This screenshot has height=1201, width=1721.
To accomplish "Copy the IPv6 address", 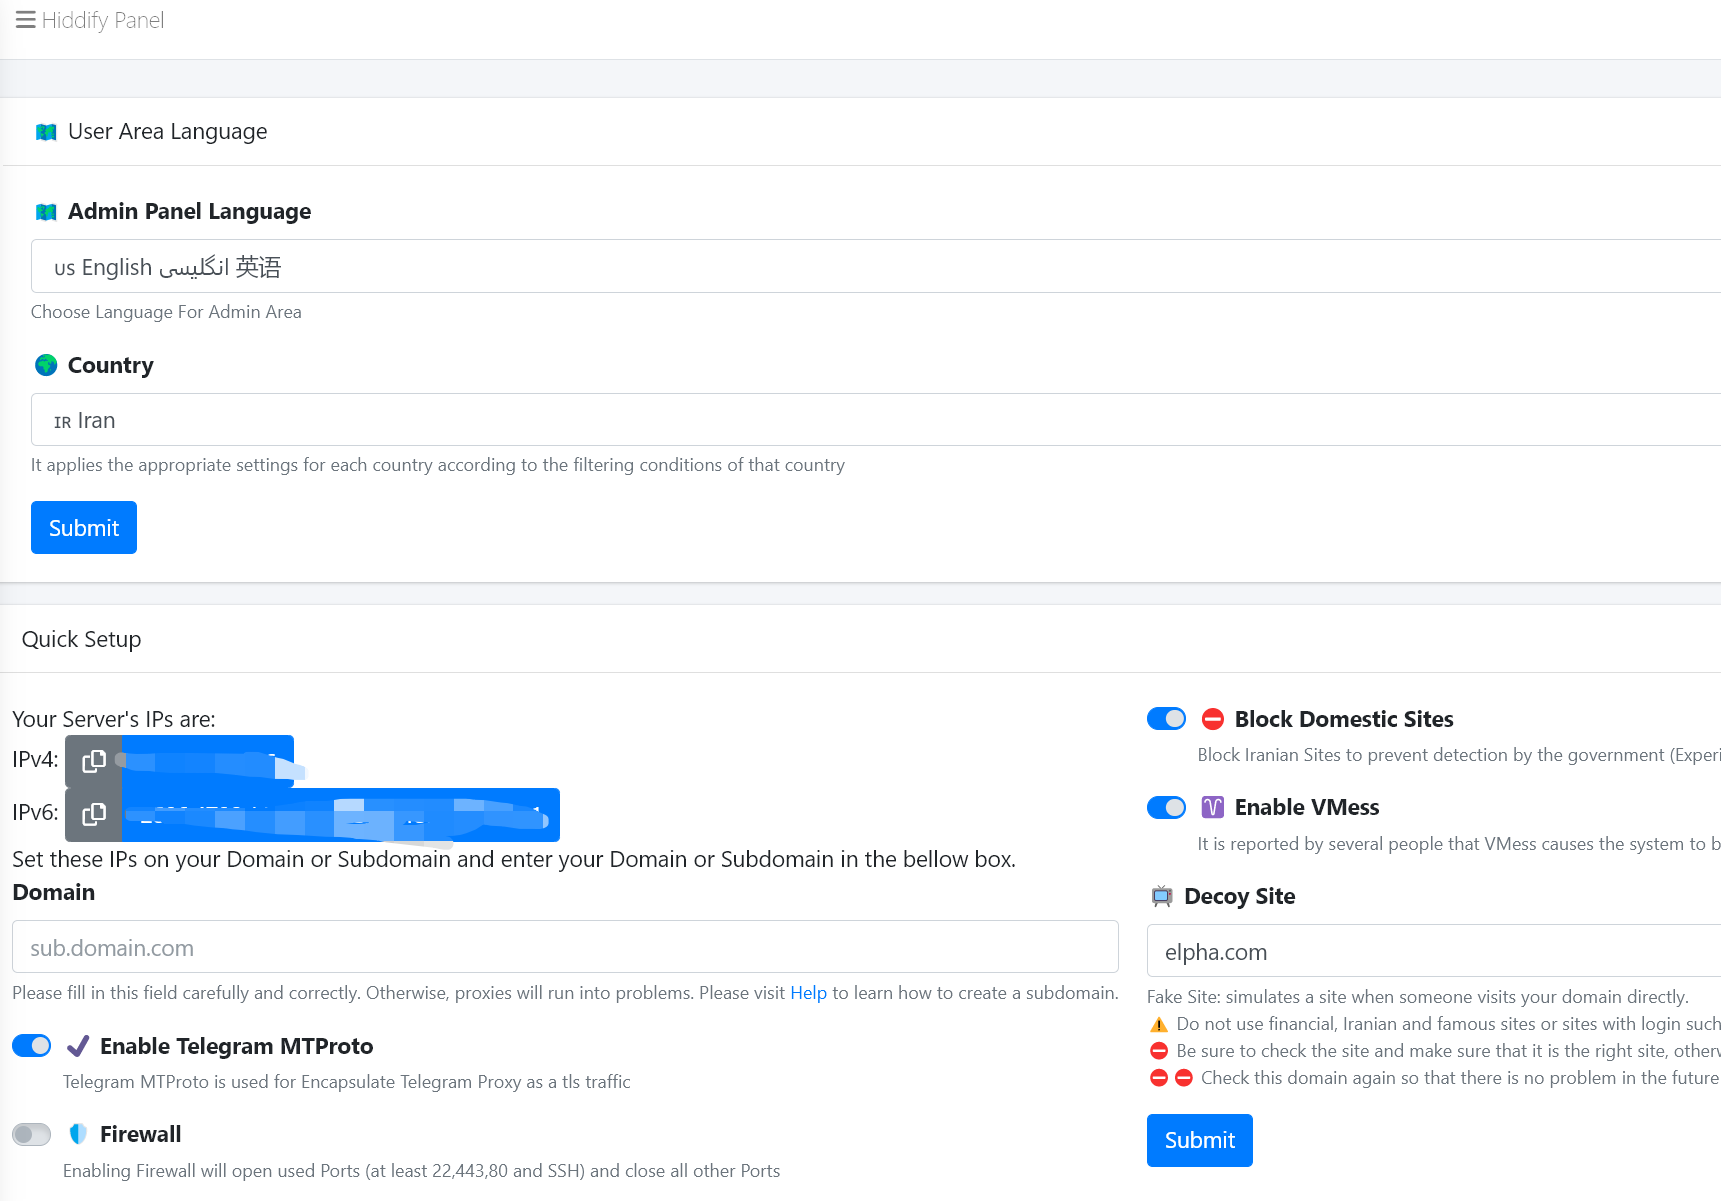I will tap(93, 814).
